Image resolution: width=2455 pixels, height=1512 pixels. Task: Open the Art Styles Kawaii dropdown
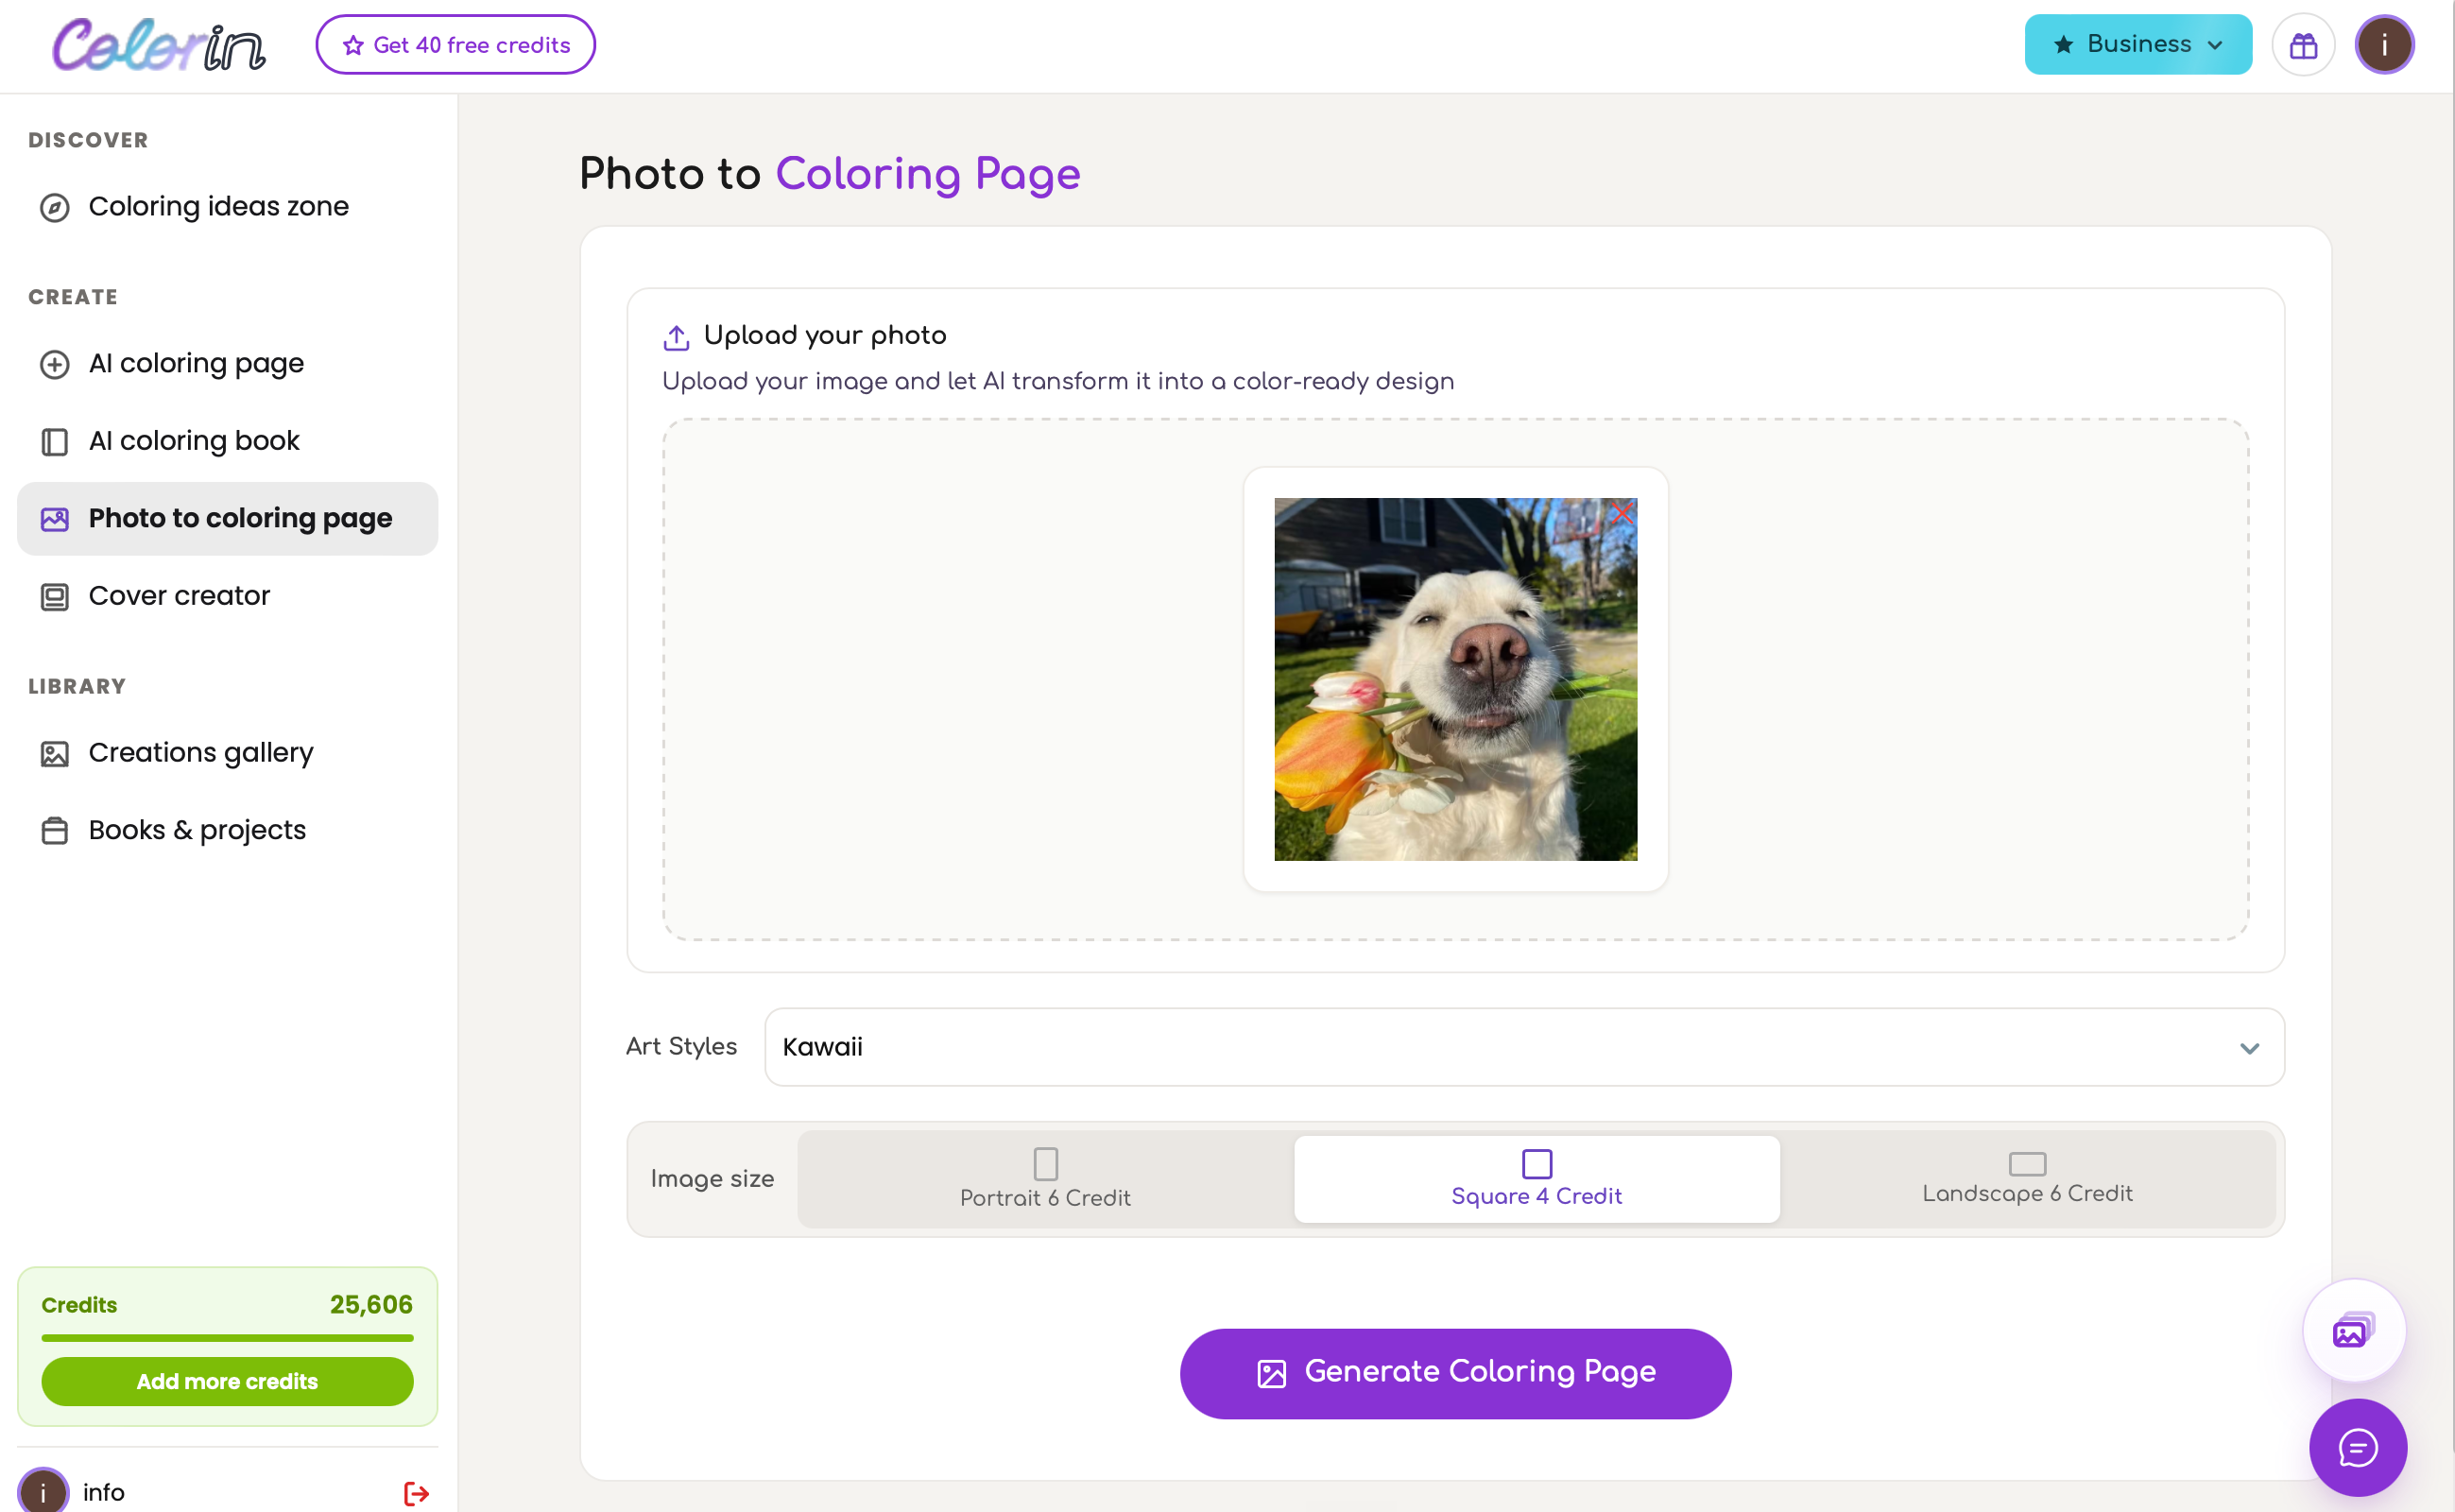[1524, 1047]
